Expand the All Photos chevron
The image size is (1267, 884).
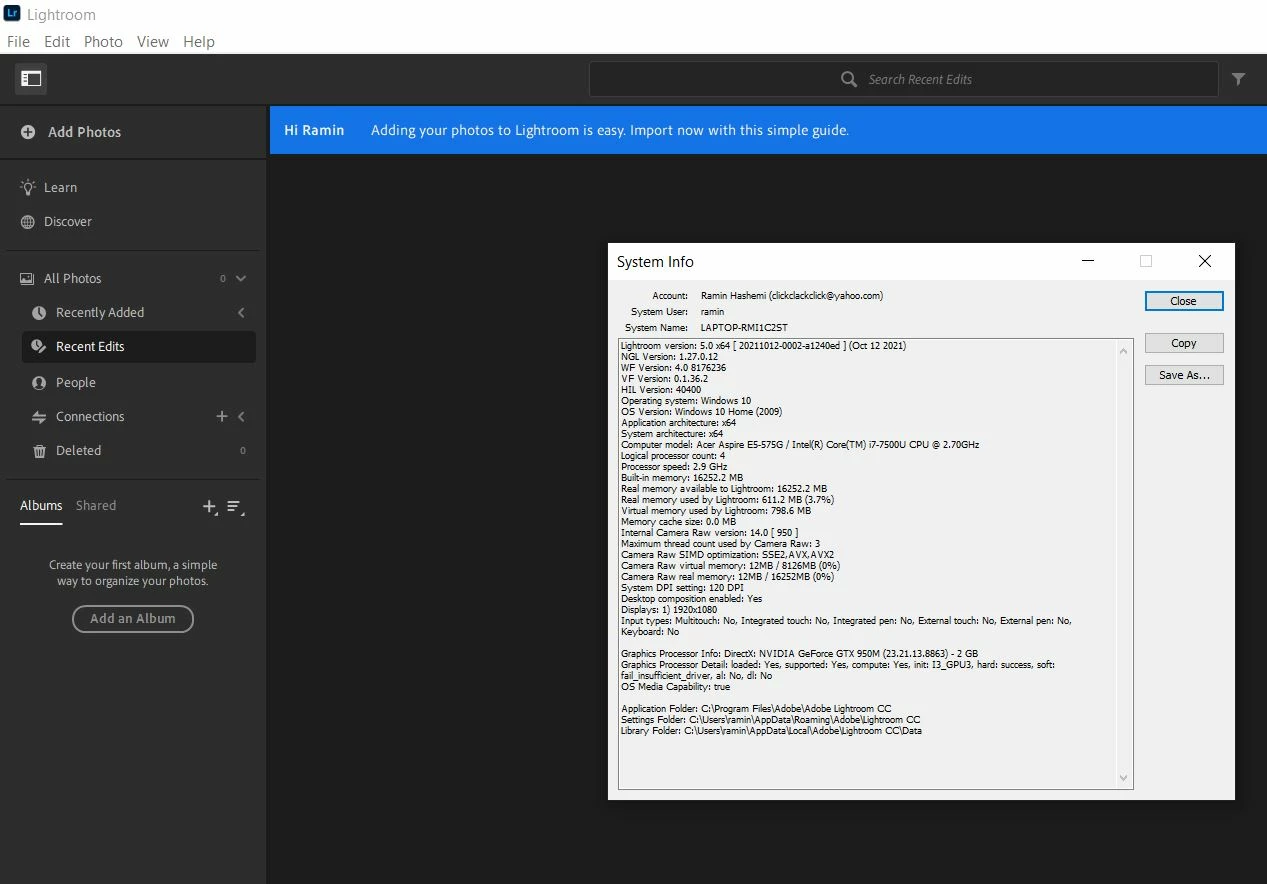(241, 279)
